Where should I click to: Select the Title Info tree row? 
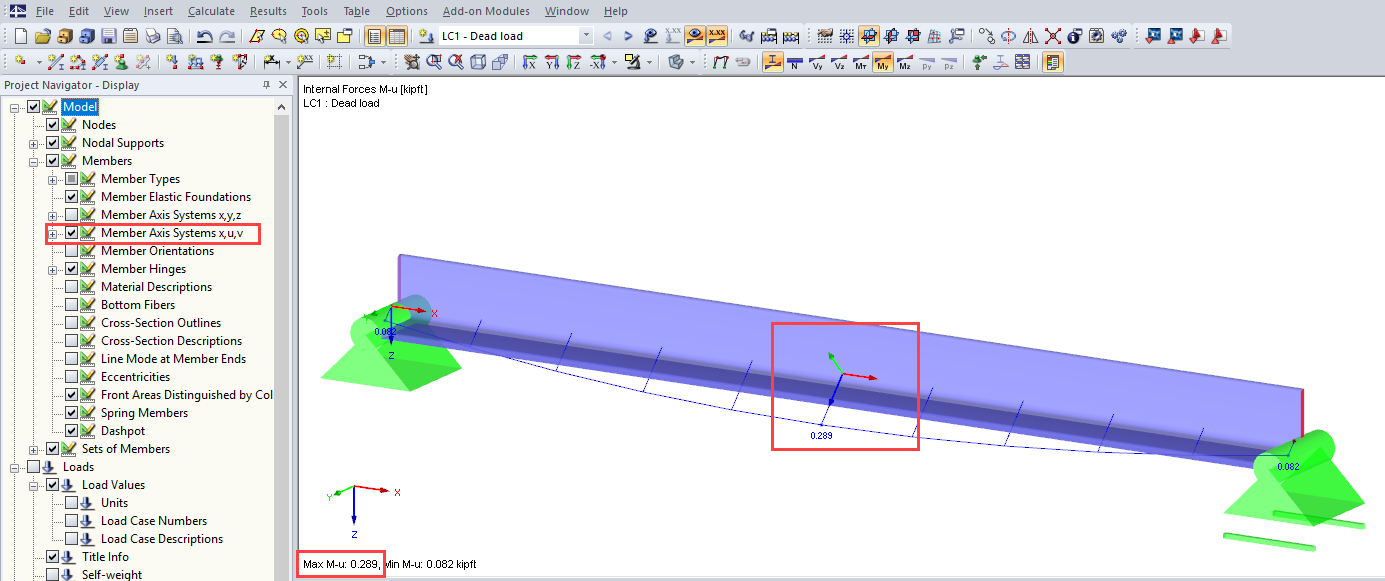(105, 557)
